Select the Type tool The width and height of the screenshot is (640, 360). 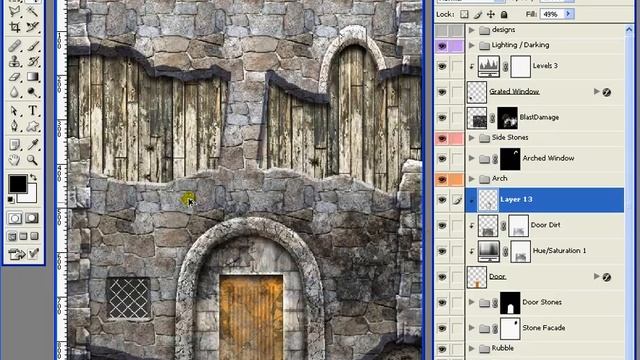(x=32, y=111)
